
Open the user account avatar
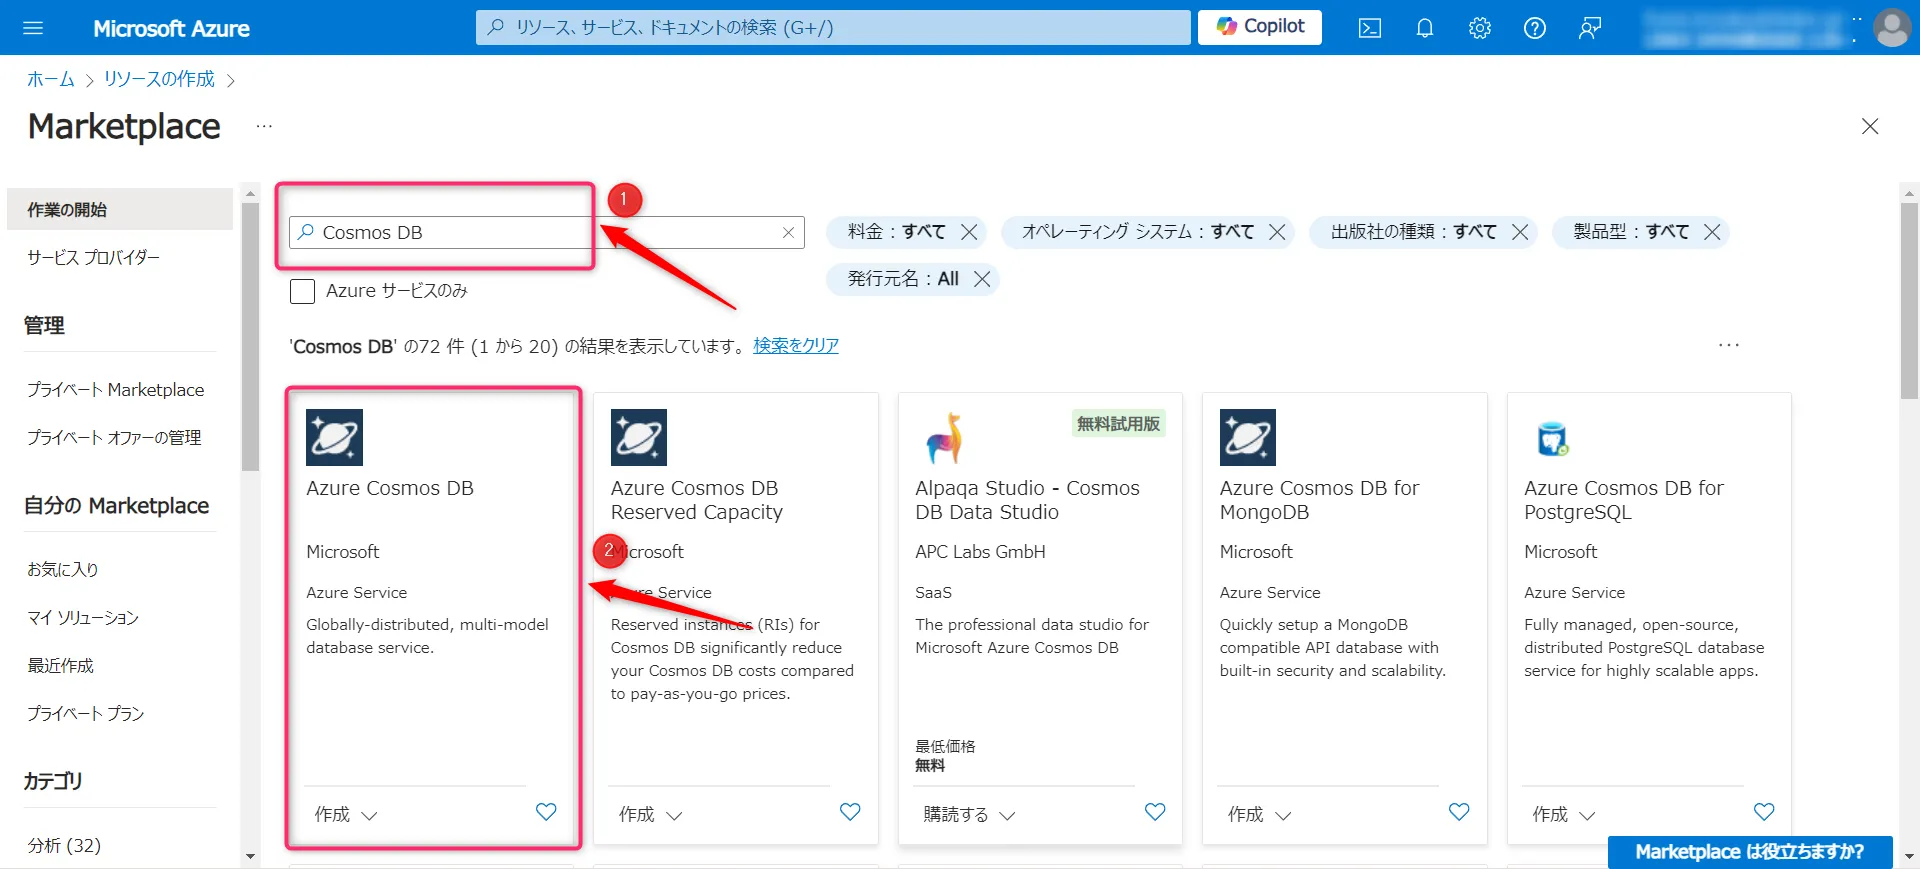click(x=1892, y=28)
